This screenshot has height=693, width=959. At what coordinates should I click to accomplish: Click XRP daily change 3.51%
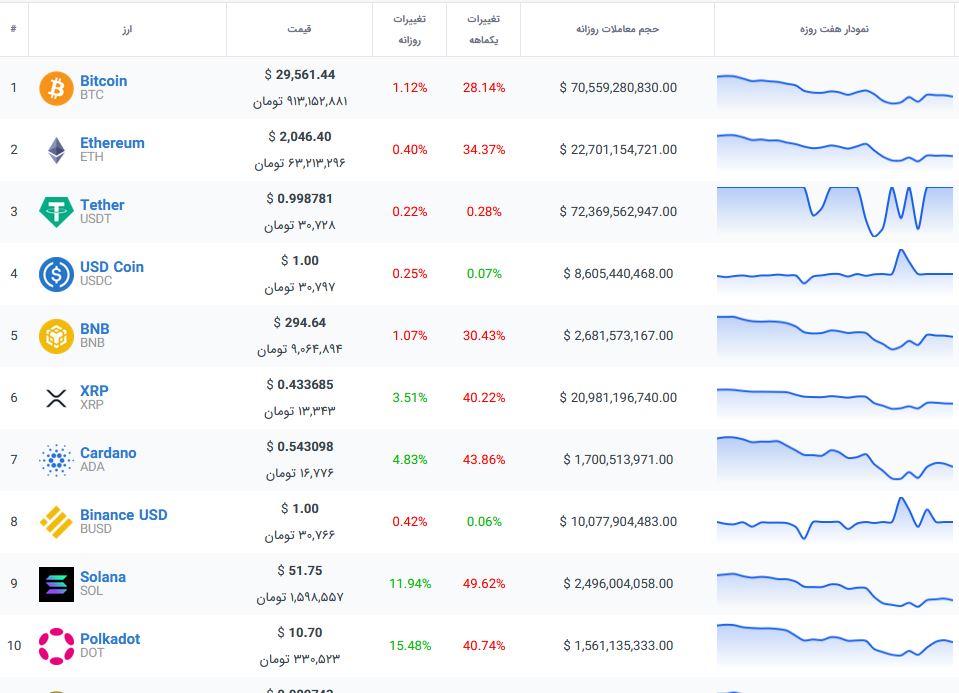coord(410,398)
